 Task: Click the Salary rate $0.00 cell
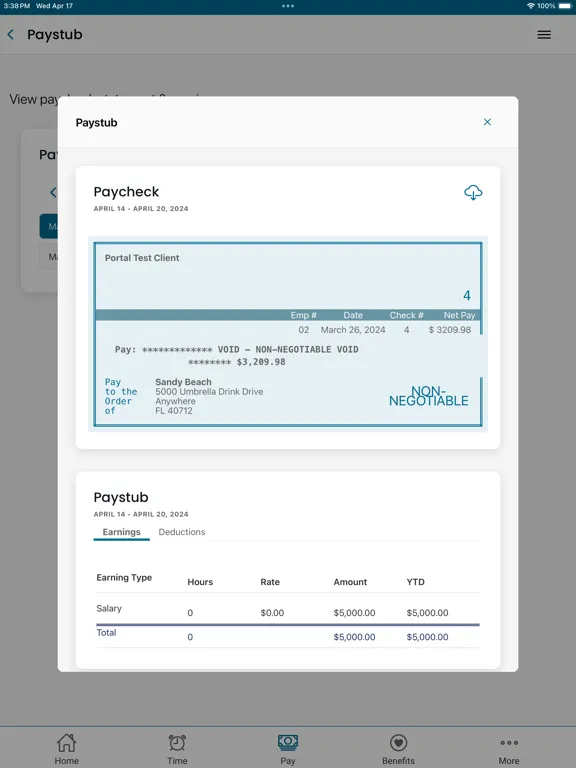(x=272, y=613)
